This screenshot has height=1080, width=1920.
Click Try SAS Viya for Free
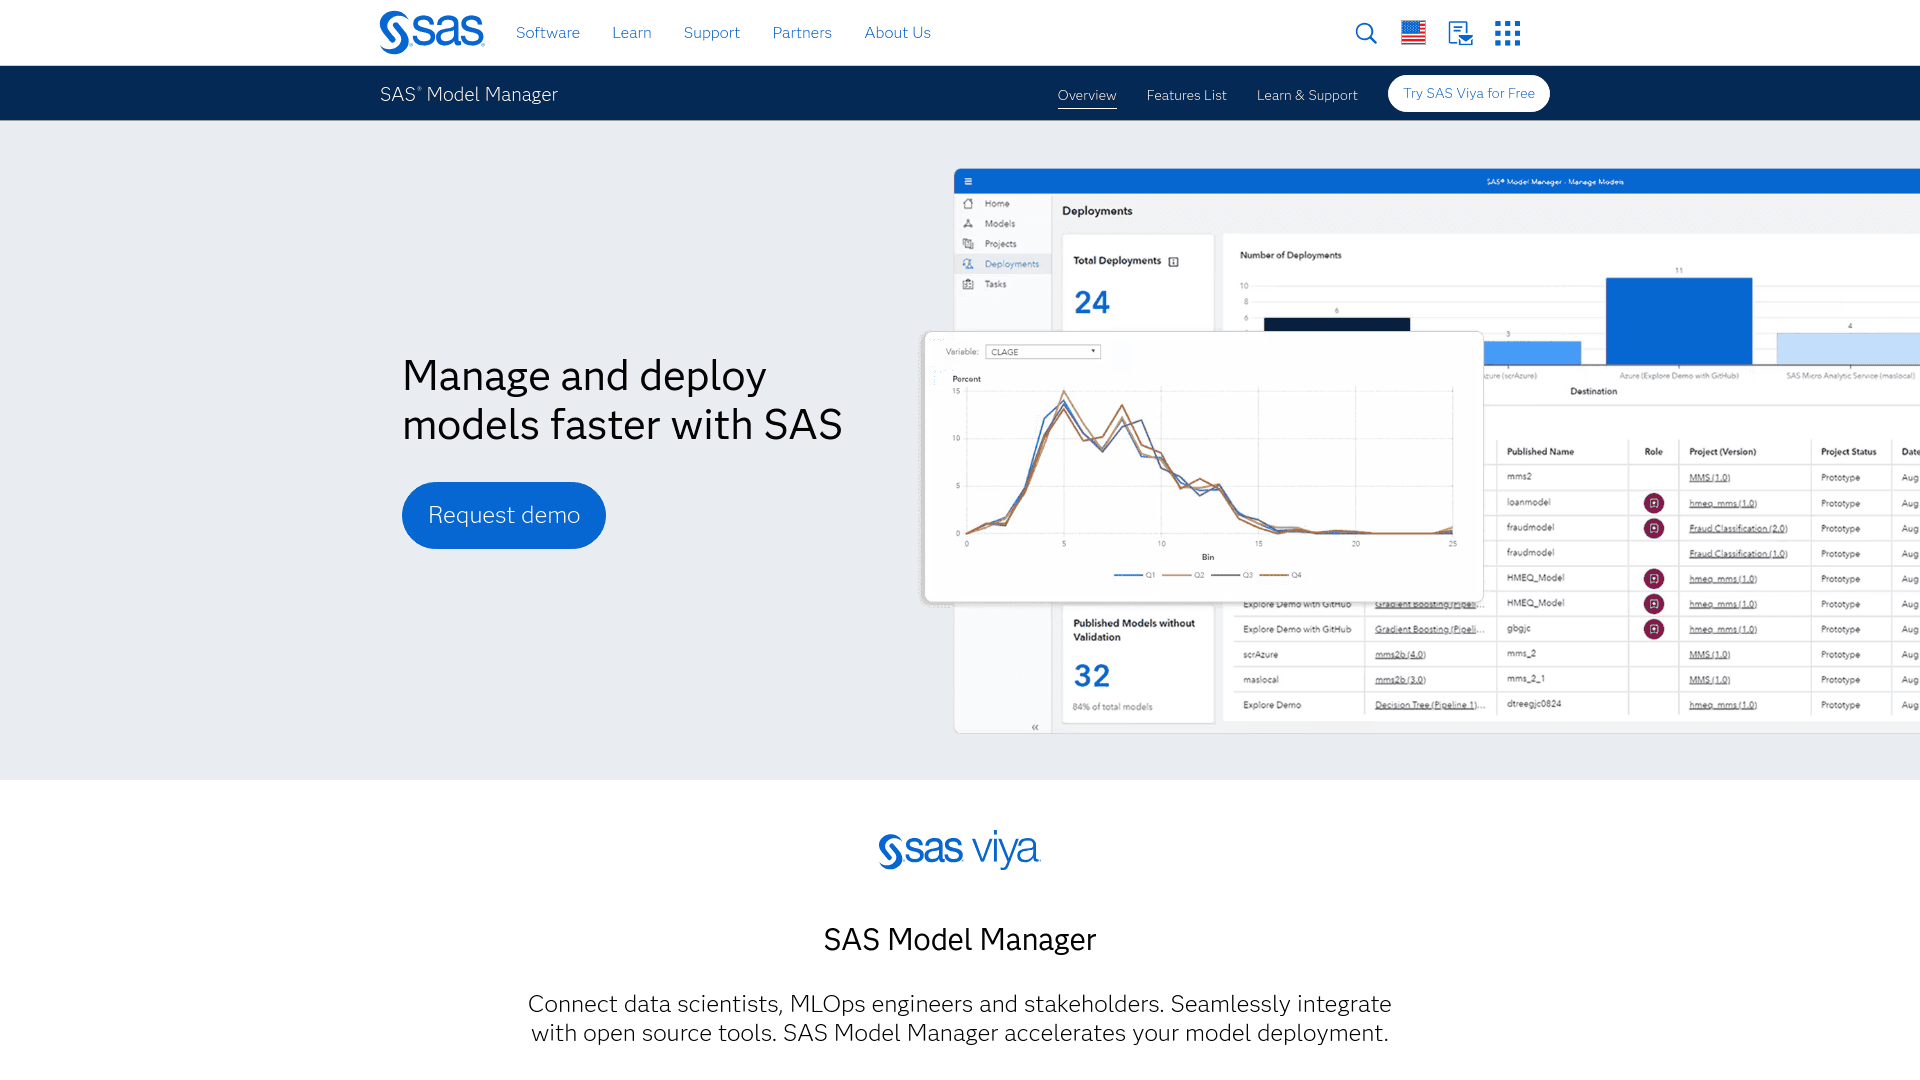(x=1468, y=93)
